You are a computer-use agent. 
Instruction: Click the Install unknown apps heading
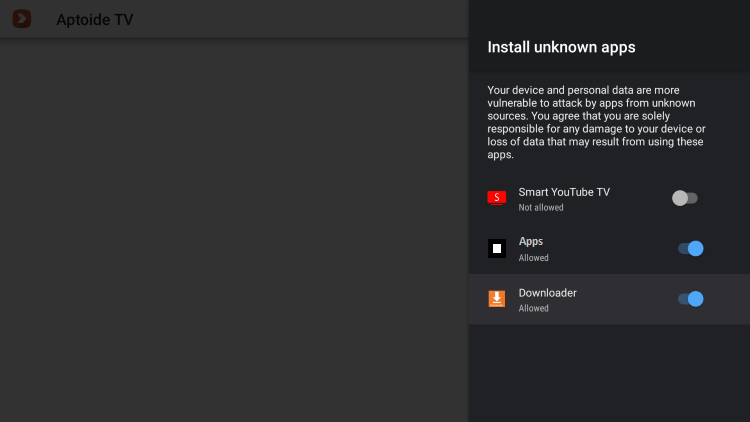[x=561, y=47]
